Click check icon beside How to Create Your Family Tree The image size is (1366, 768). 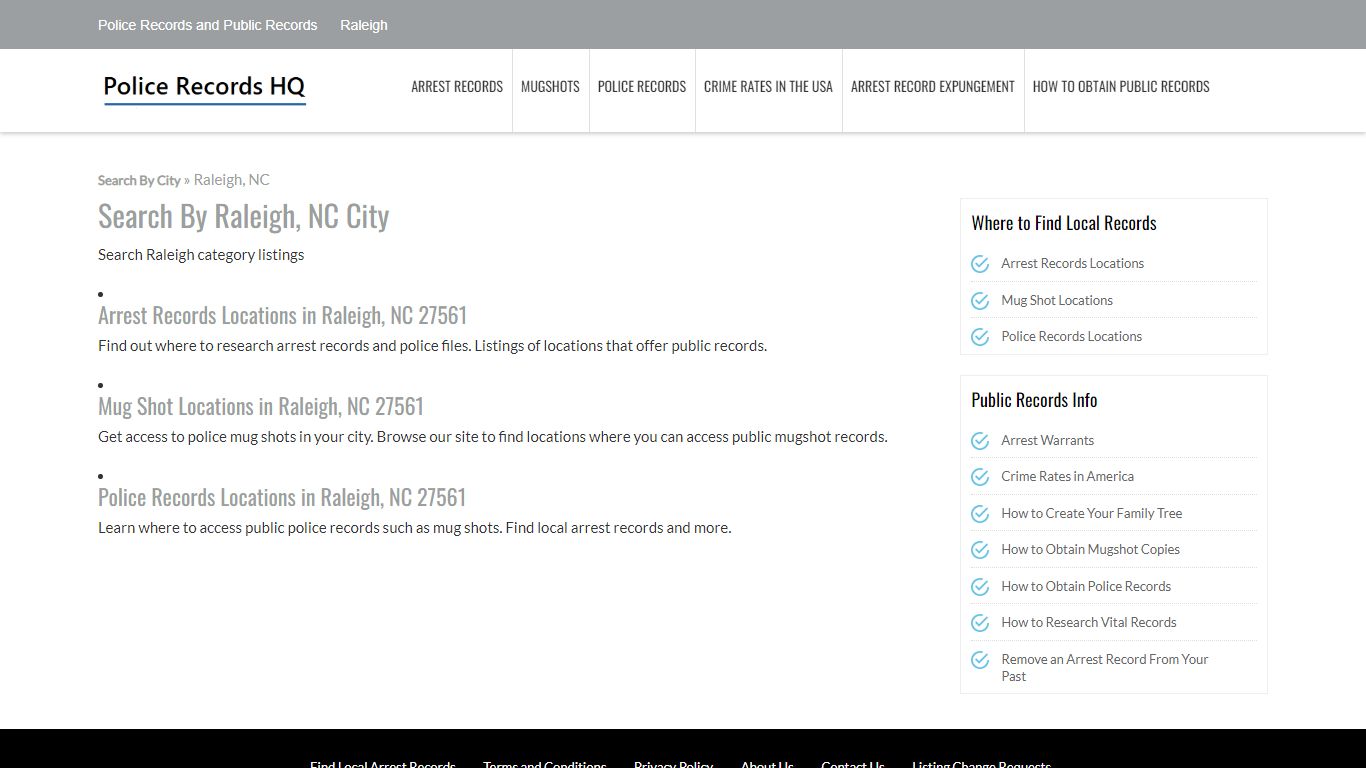tap(980, 514)
